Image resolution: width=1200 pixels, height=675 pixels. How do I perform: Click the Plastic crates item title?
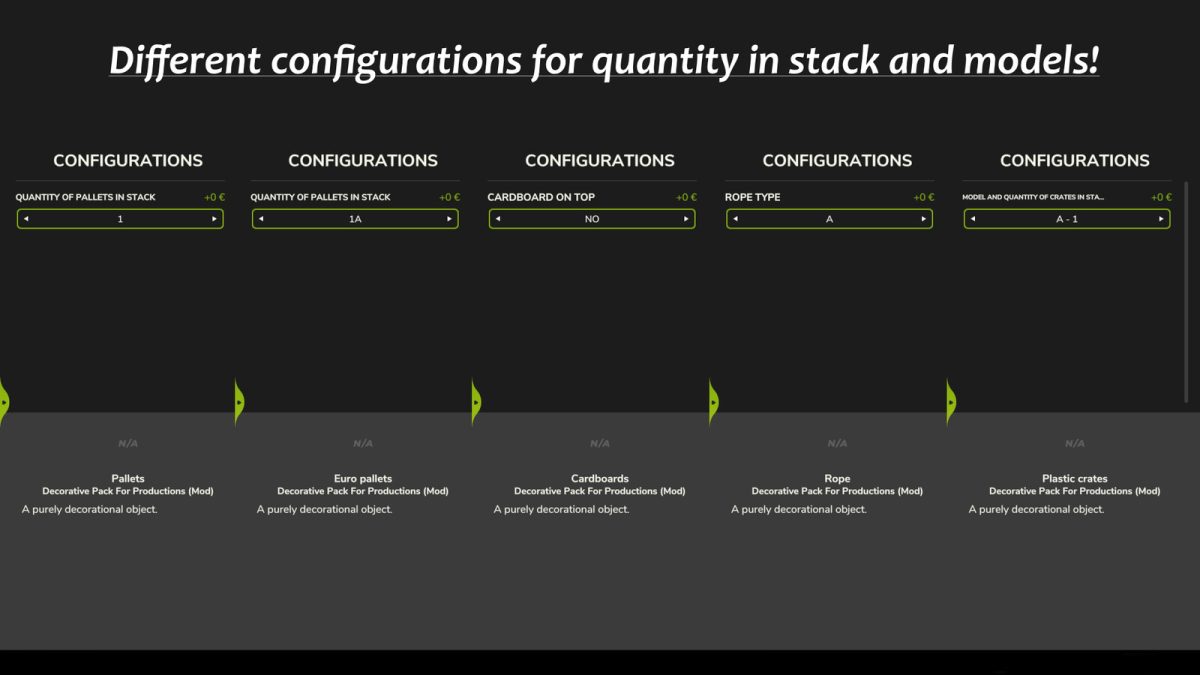point(1074,479)
